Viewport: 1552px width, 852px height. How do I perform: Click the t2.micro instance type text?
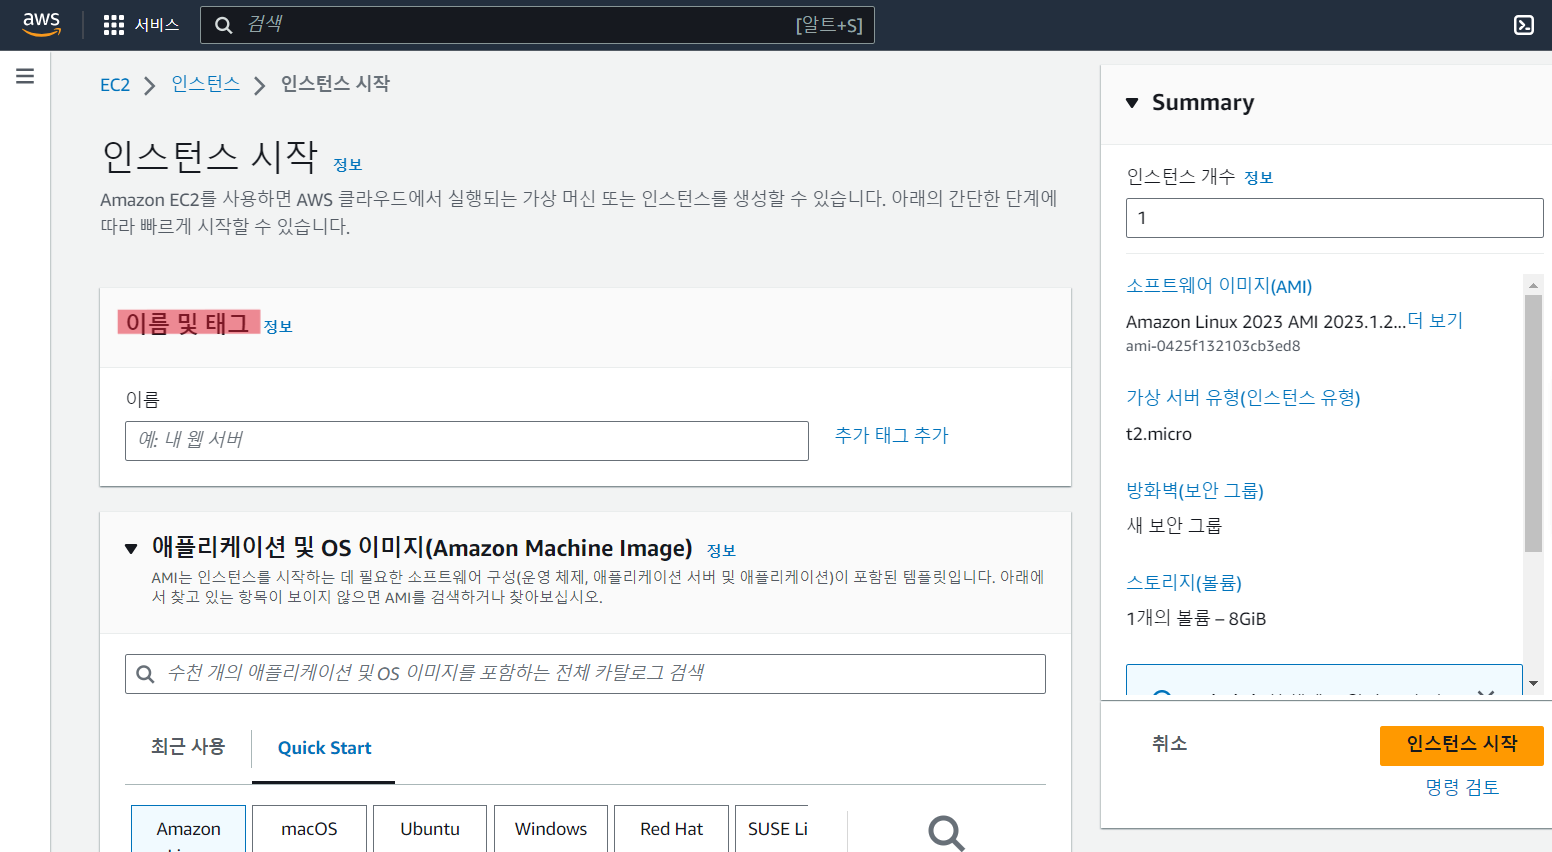point(1159,434)
